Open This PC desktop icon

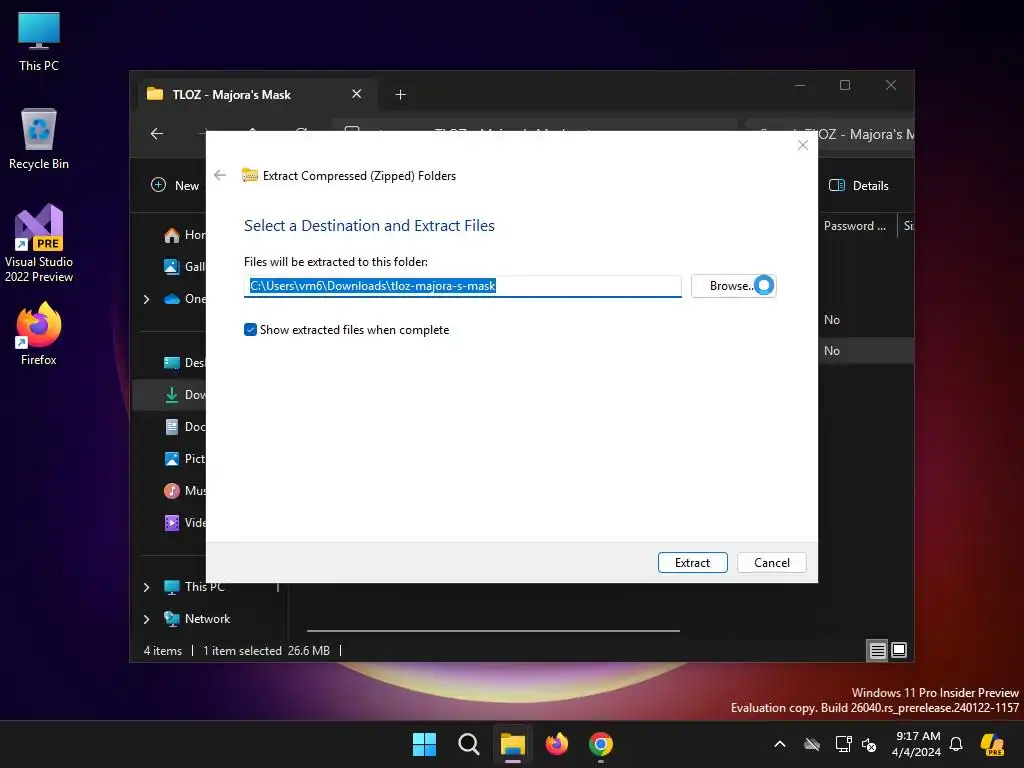pyautogui.click(x=39, y=41)
